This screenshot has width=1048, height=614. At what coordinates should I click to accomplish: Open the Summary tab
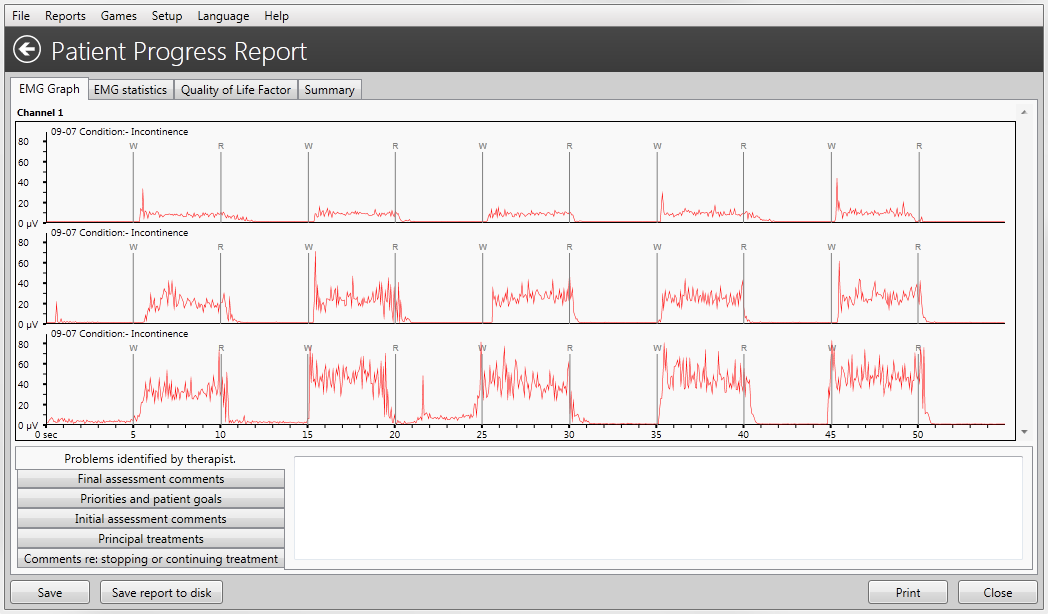(329, 90)
